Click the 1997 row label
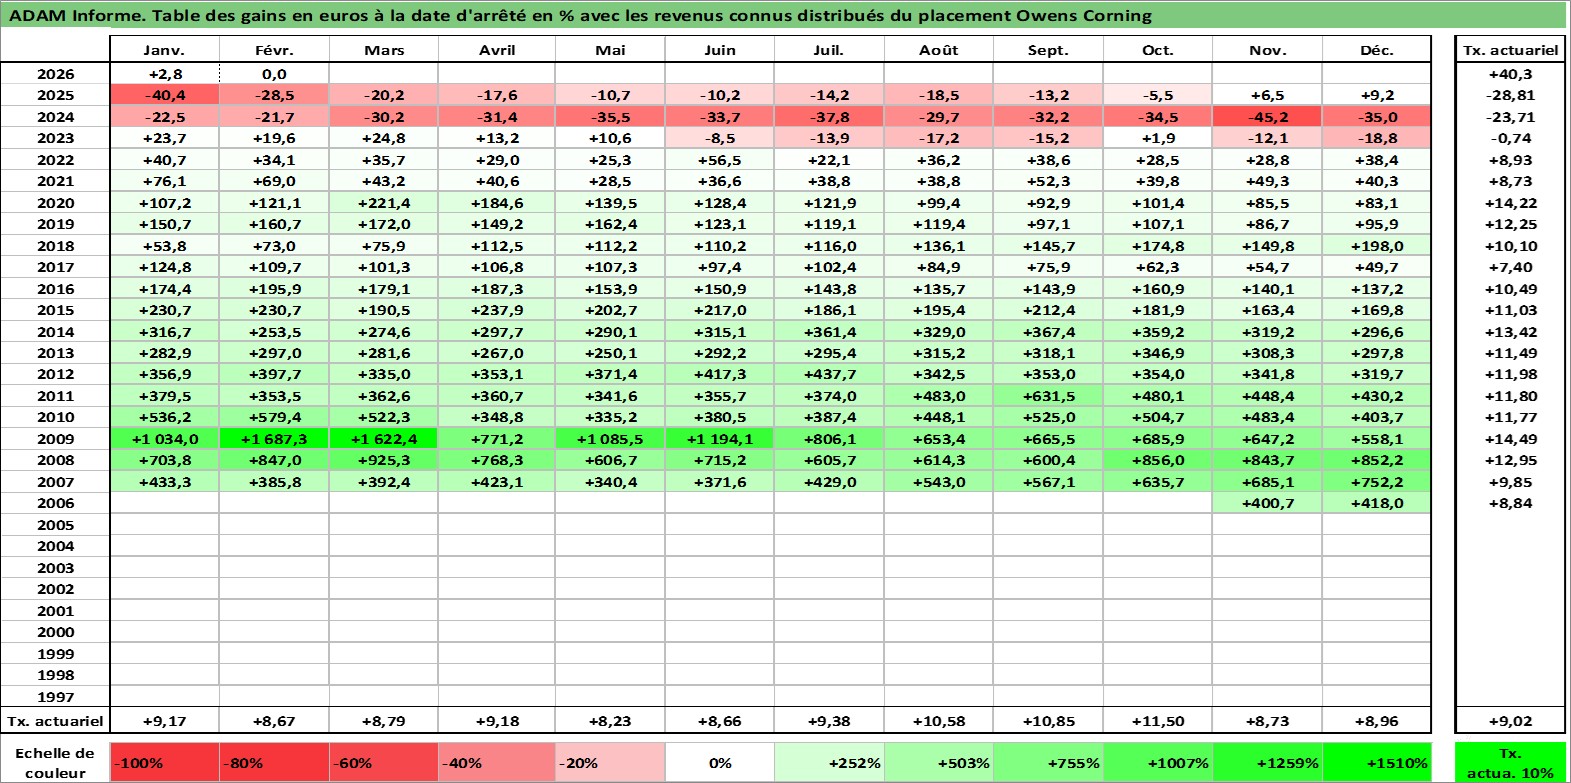The image size is (1571, 783). click(x=55, y=697)
